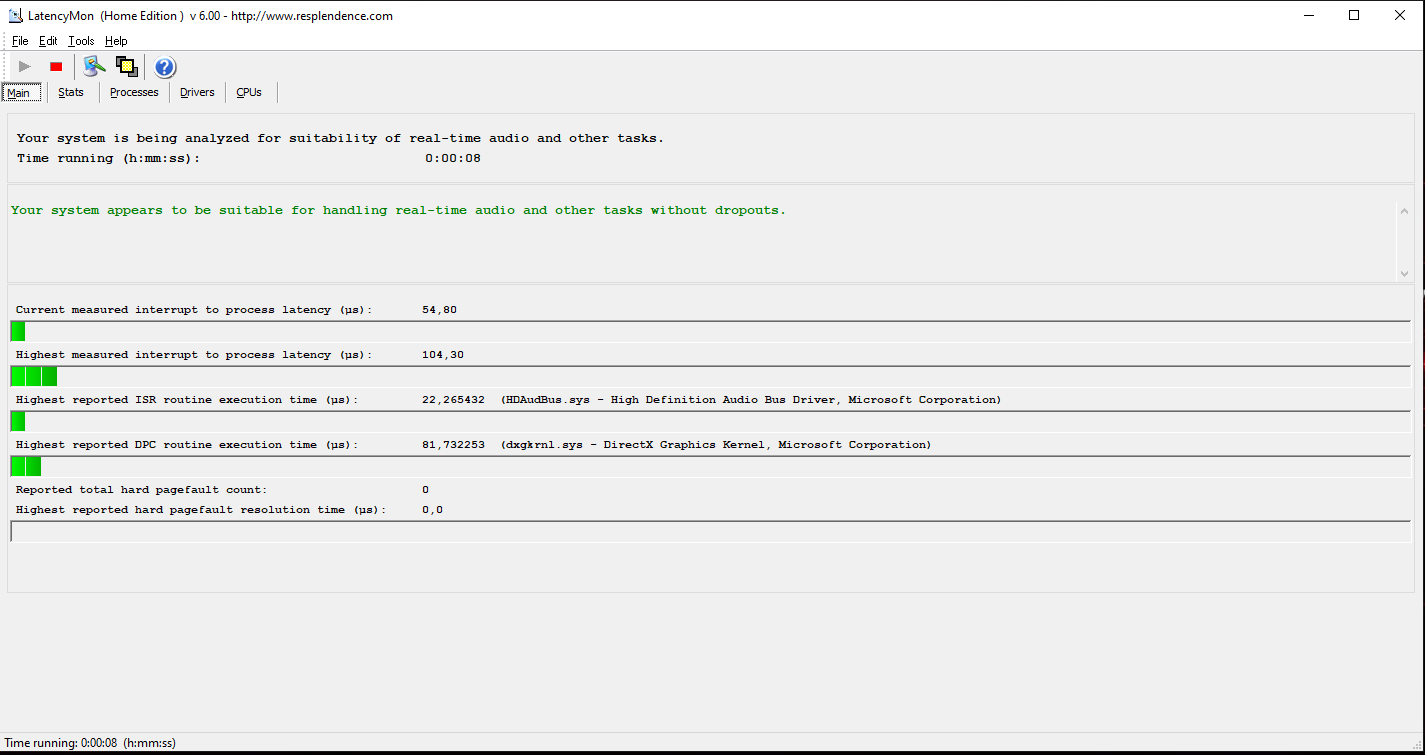Switch to the Main tab

(21, 93)
